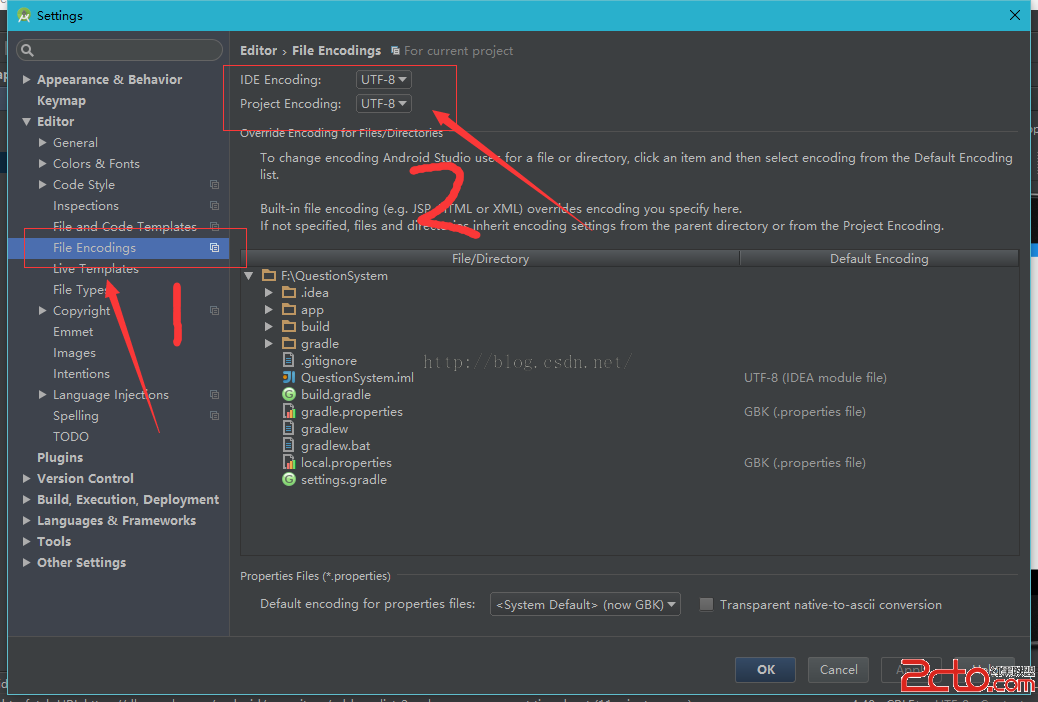The width and height of the screenshot is (1038, 702).
Task: Expand Colors & Fonts subsection
Action: tap(42, 164)
